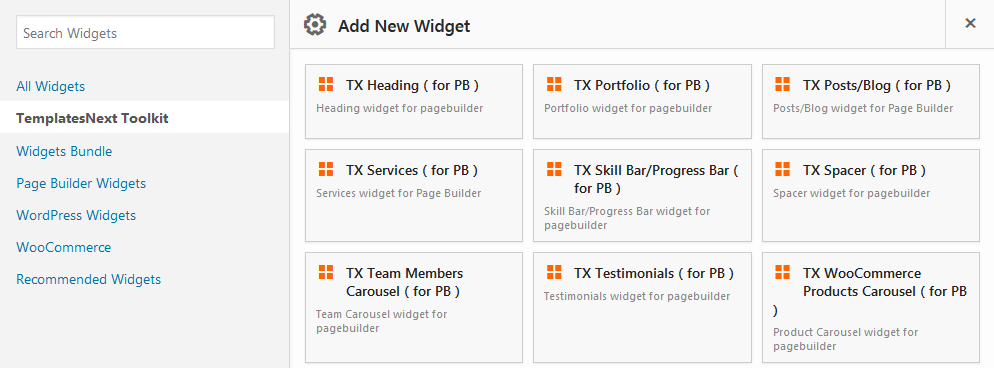Click the orange icon beside TX Skill Bar/Progress Bar
This screenshot has height=368, width=994.
(554, 169)
